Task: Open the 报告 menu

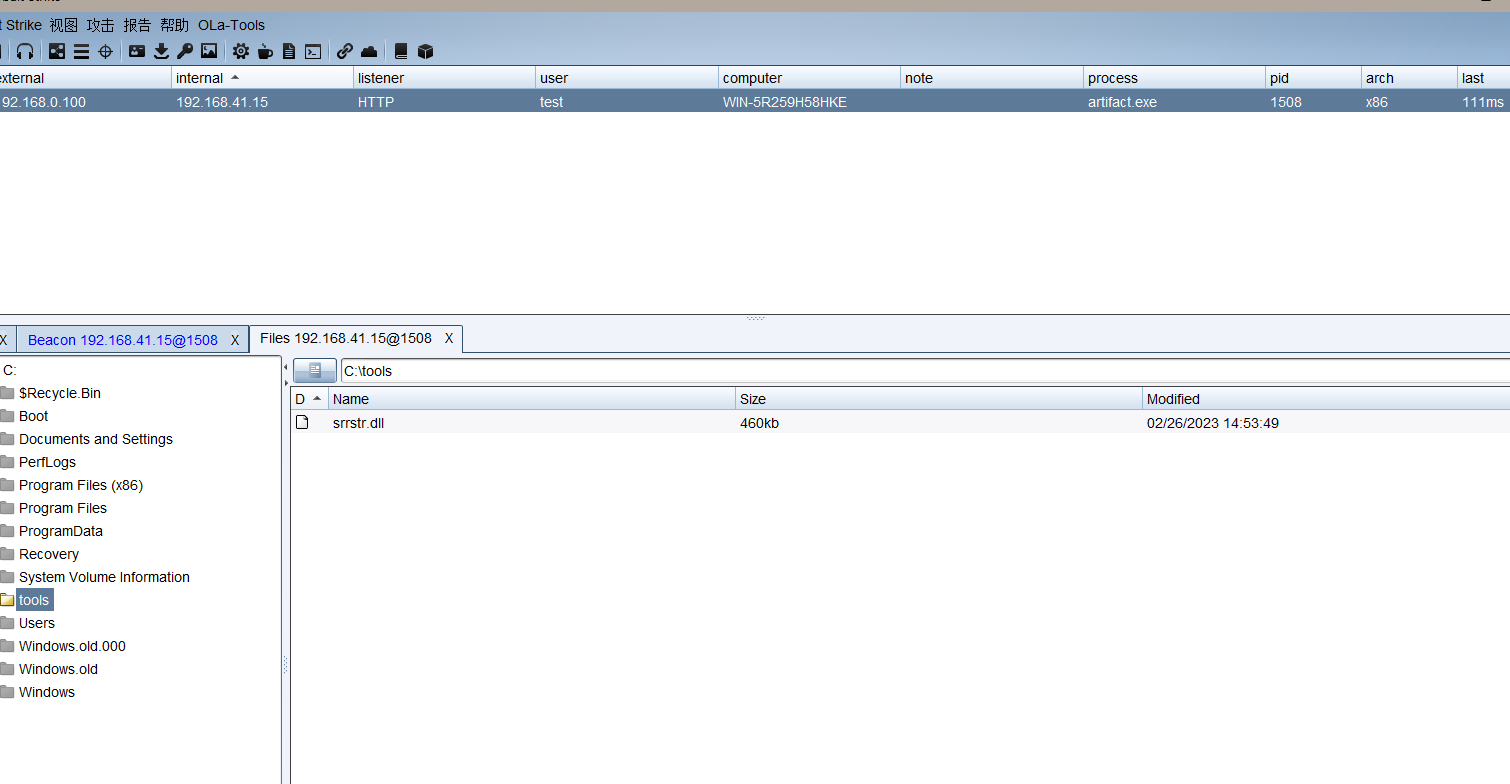Action: [x=138, y=25]
